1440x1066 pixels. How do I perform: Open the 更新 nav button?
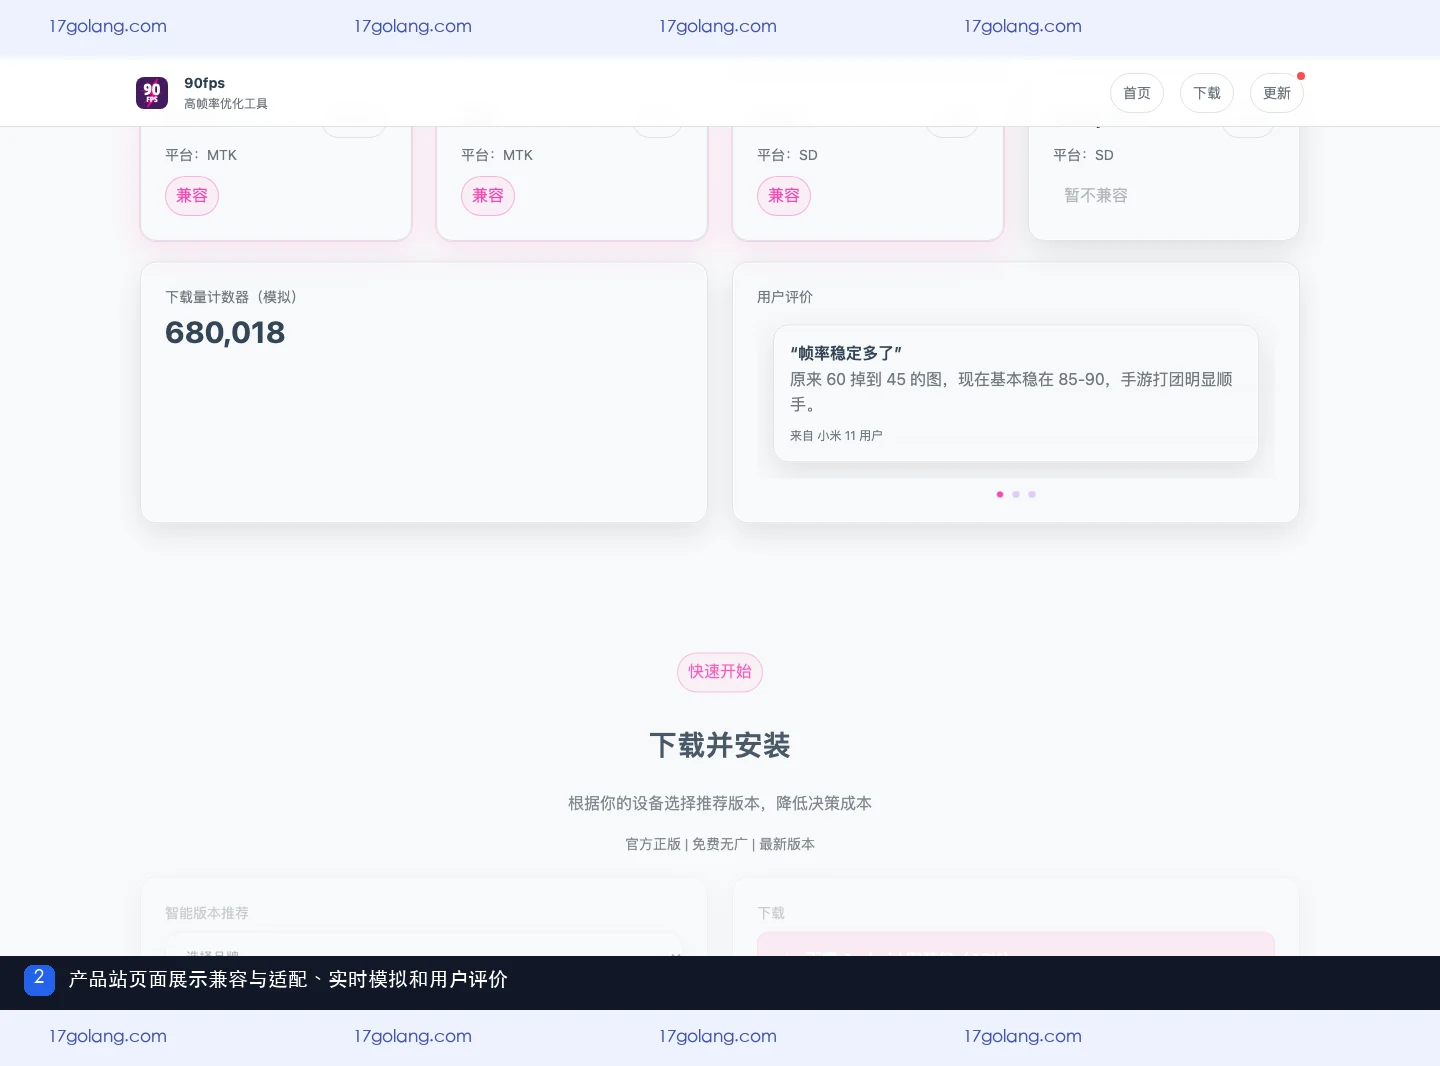(1277, 93)
